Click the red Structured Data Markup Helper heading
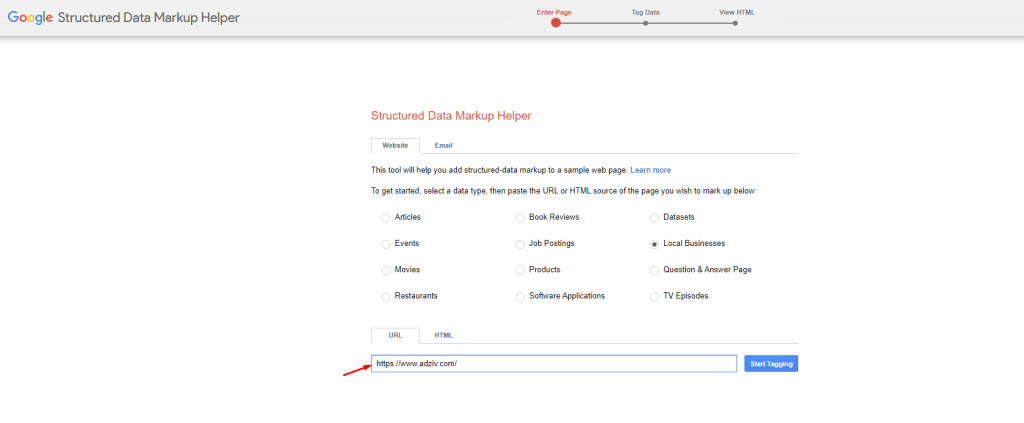1024x423 pixels. 451,116
